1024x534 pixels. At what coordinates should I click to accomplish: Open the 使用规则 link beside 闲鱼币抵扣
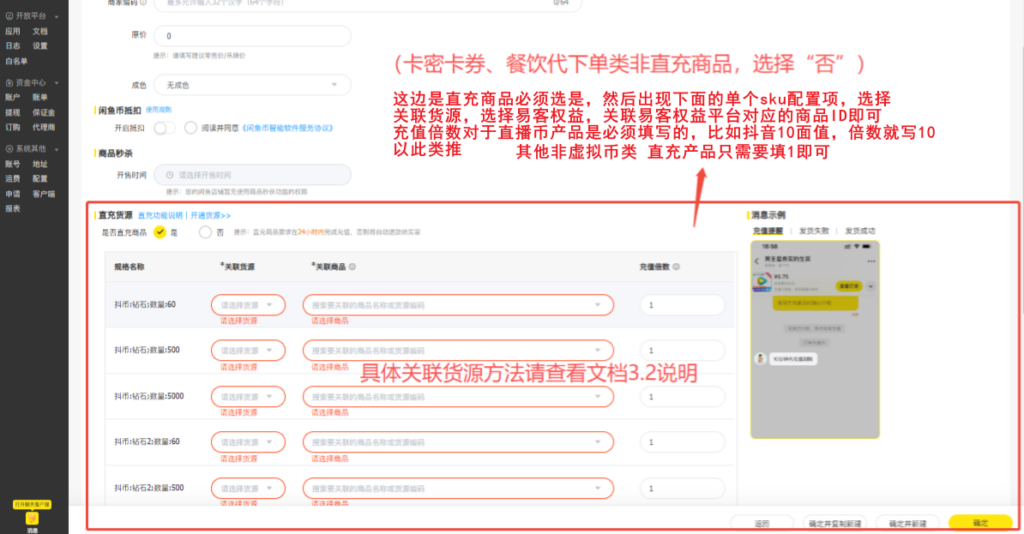pos(159,110)
